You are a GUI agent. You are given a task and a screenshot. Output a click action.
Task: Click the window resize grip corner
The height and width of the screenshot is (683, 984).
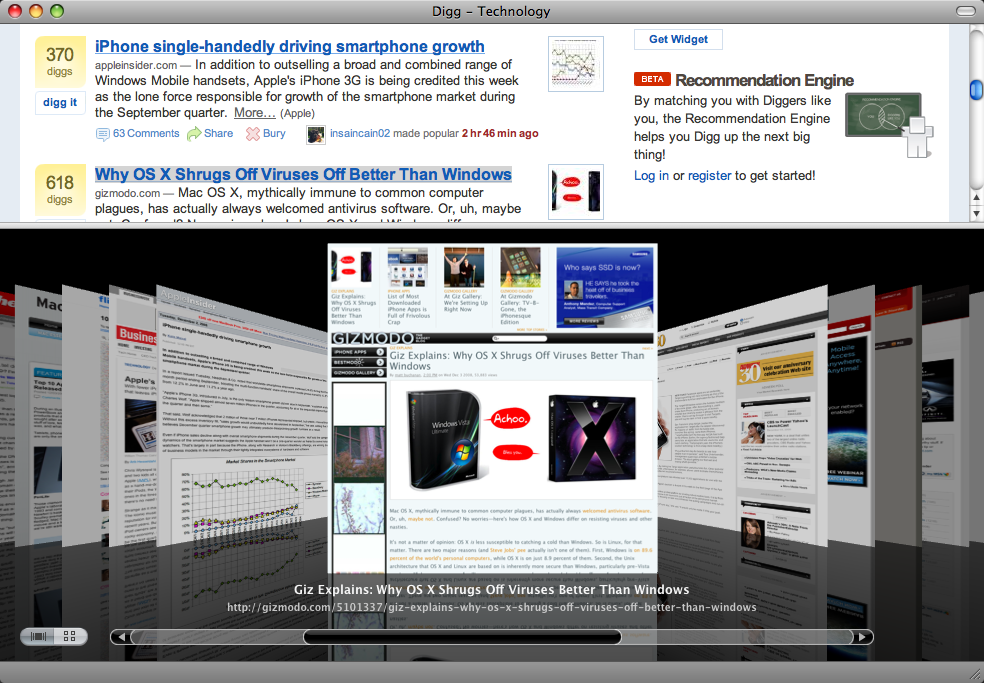[975, 674]
